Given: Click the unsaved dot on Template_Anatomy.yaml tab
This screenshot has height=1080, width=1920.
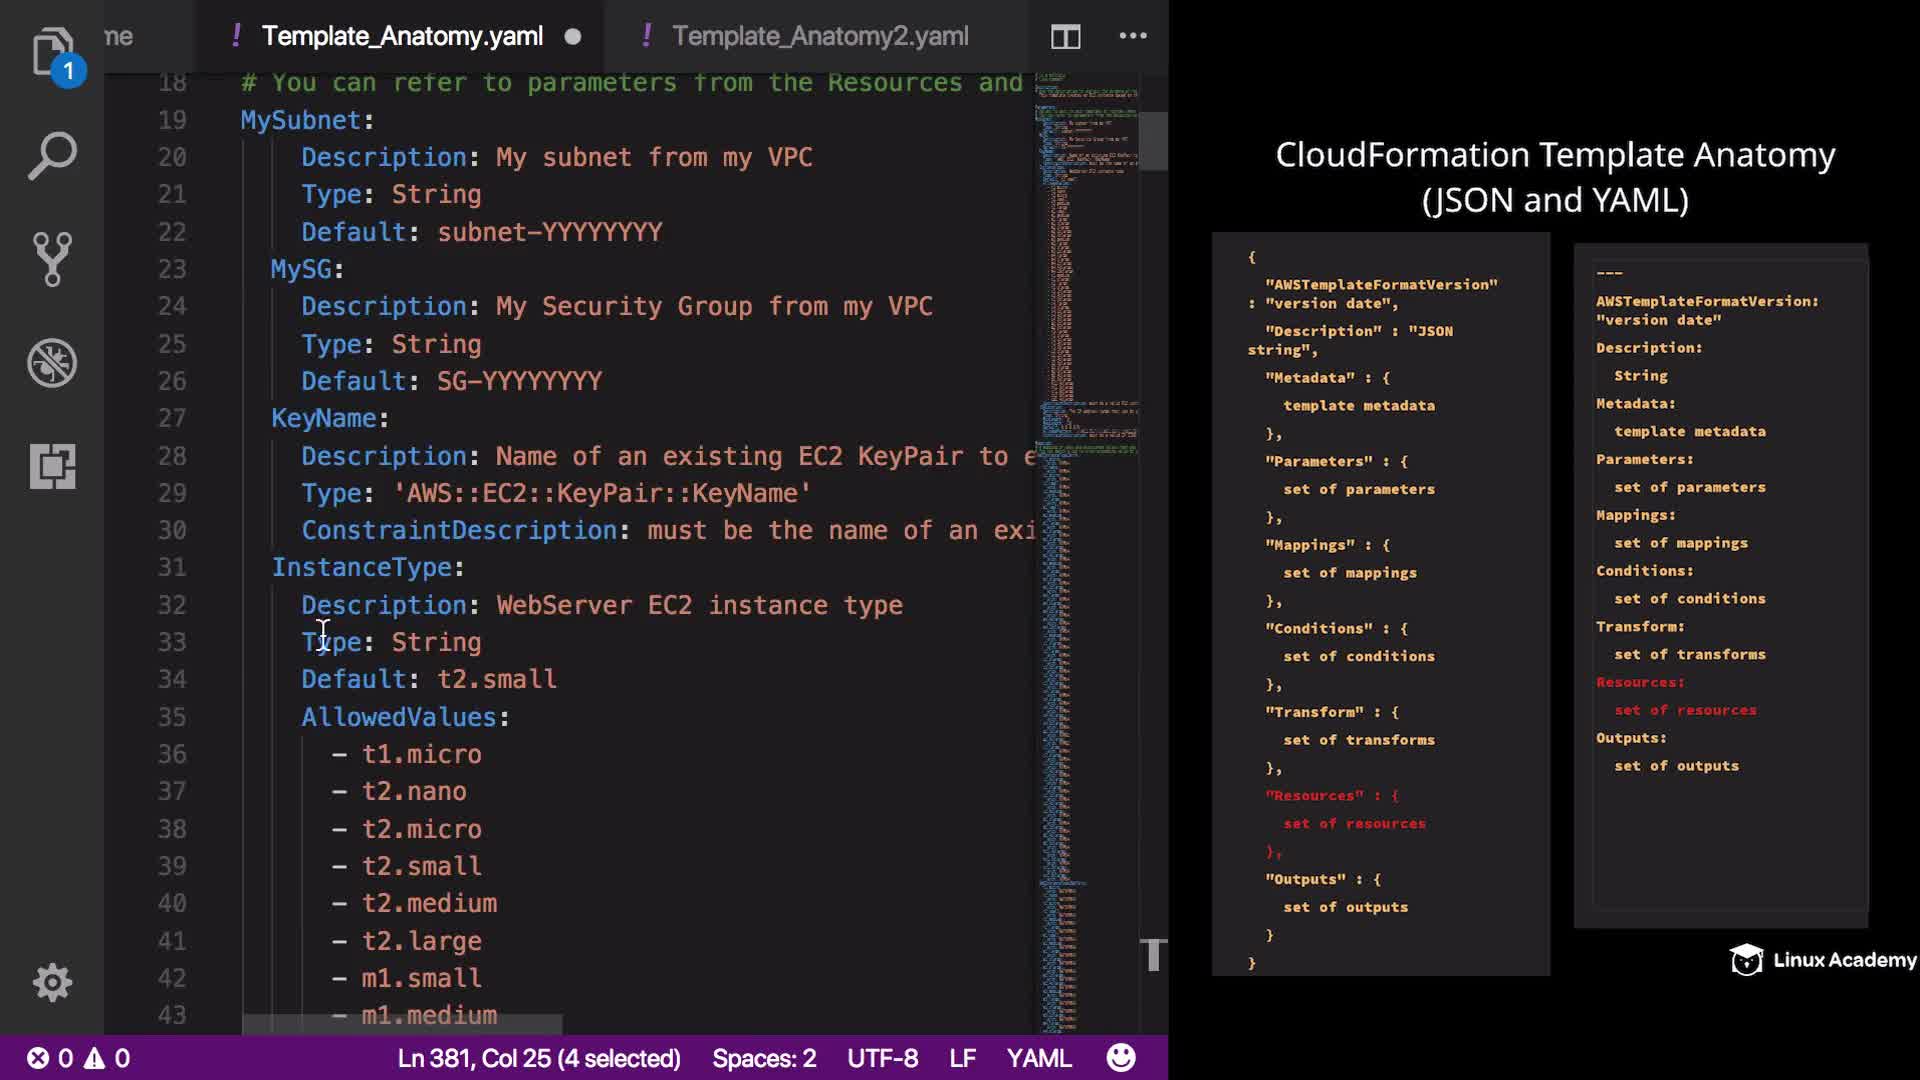Looking at the screenshot, I should point(573,37).
